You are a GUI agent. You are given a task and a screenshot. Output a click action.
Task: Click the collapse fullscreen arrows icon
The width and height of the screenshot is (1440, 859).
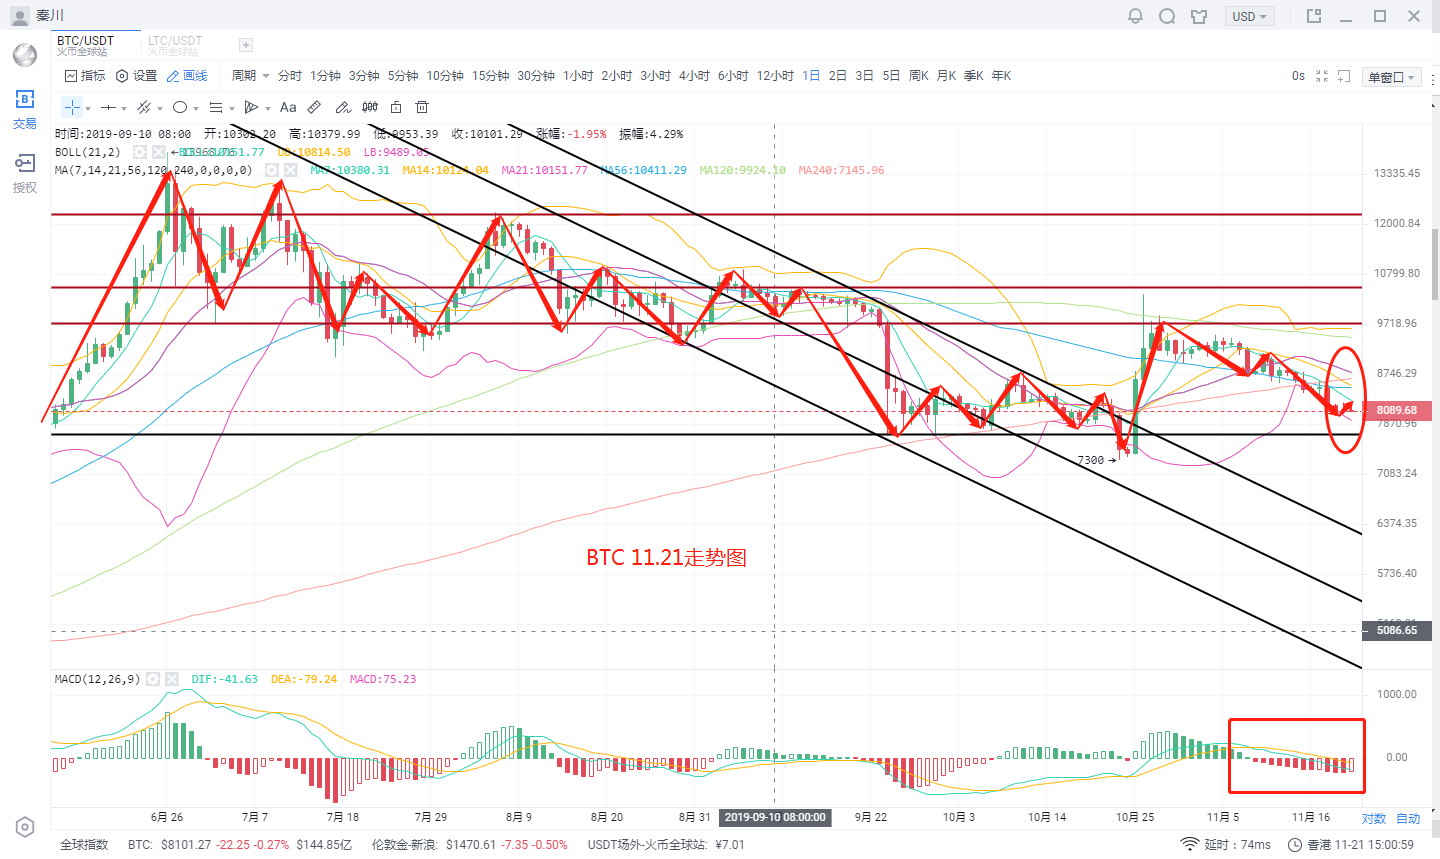(x=1322, y=76)
